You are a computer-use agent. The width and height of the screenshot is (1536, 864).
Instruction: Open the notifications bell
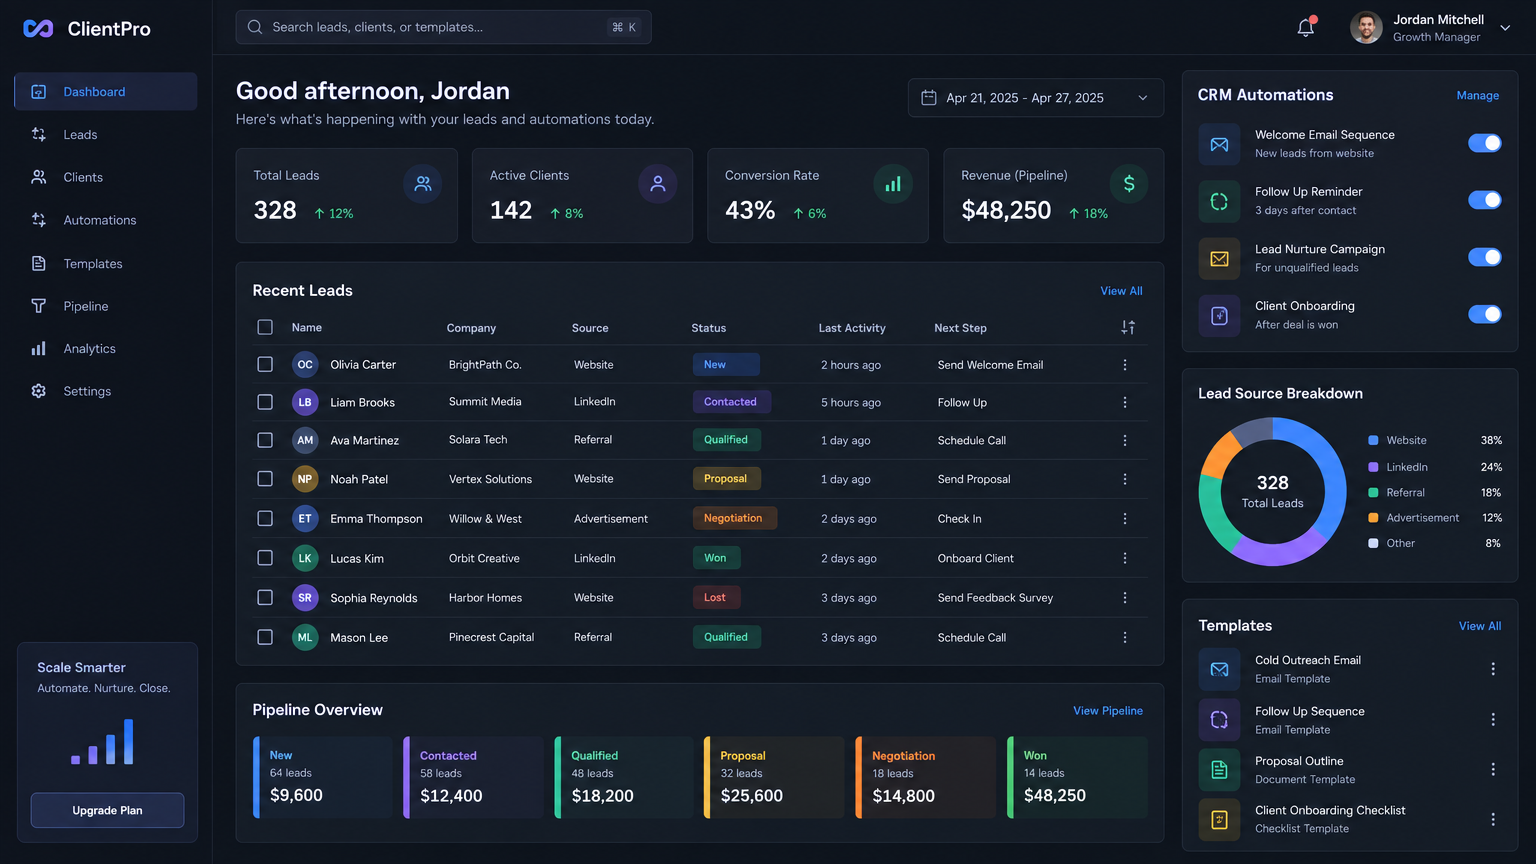pyautogui.click(x=1306, y=27)
